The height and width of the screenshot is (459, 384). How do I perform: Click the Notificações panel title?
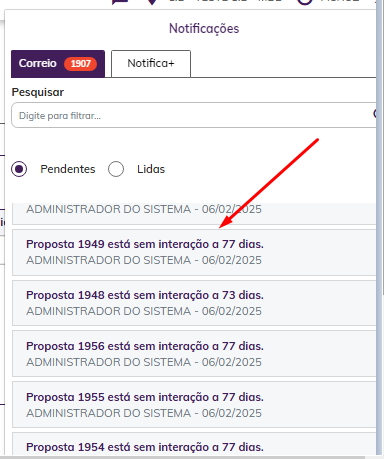point(204,29)
